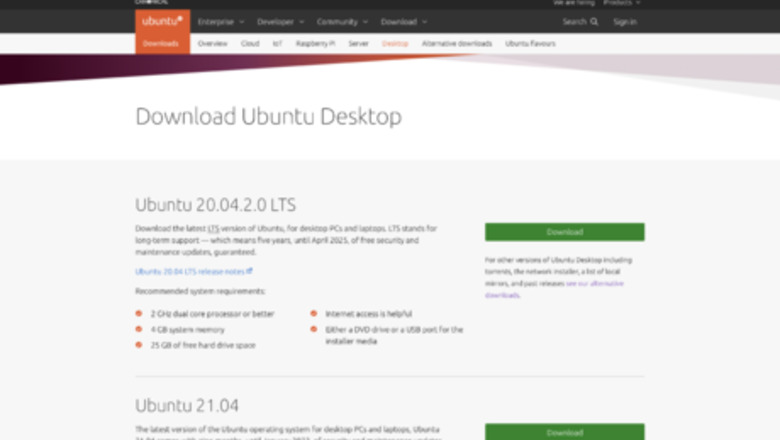Download Ubuntu 21.04
This screenshot has width=780, height=440.
coord(565,432)
